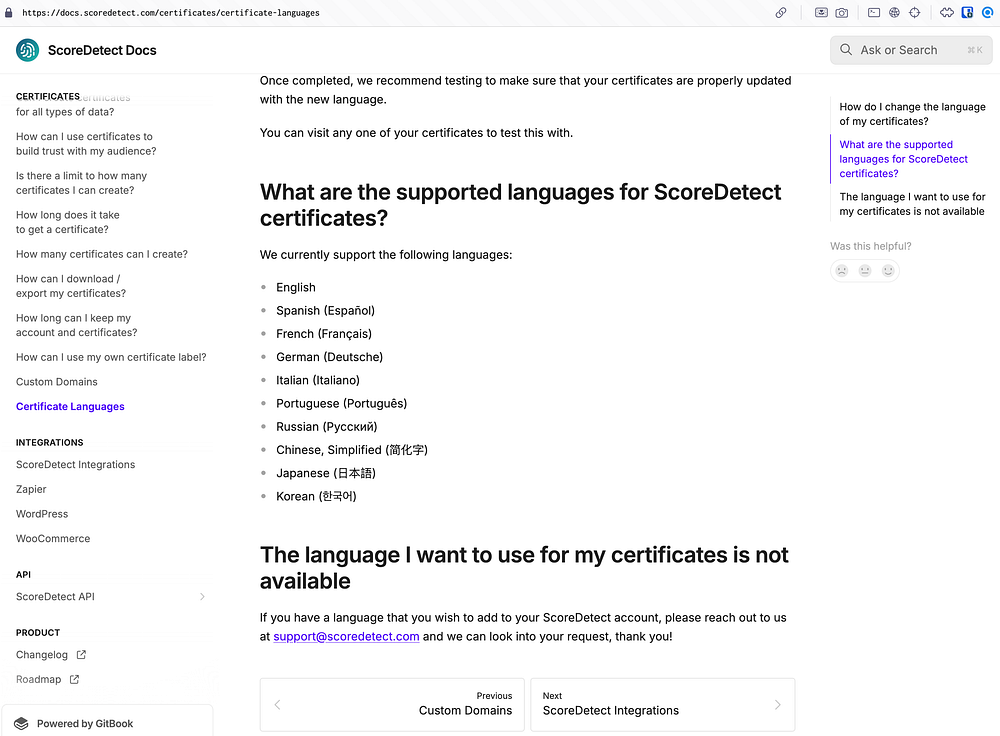Open 'Is there a limit to how many certificates' page
Screen dimensions: 1000x736
click(82, 183)
